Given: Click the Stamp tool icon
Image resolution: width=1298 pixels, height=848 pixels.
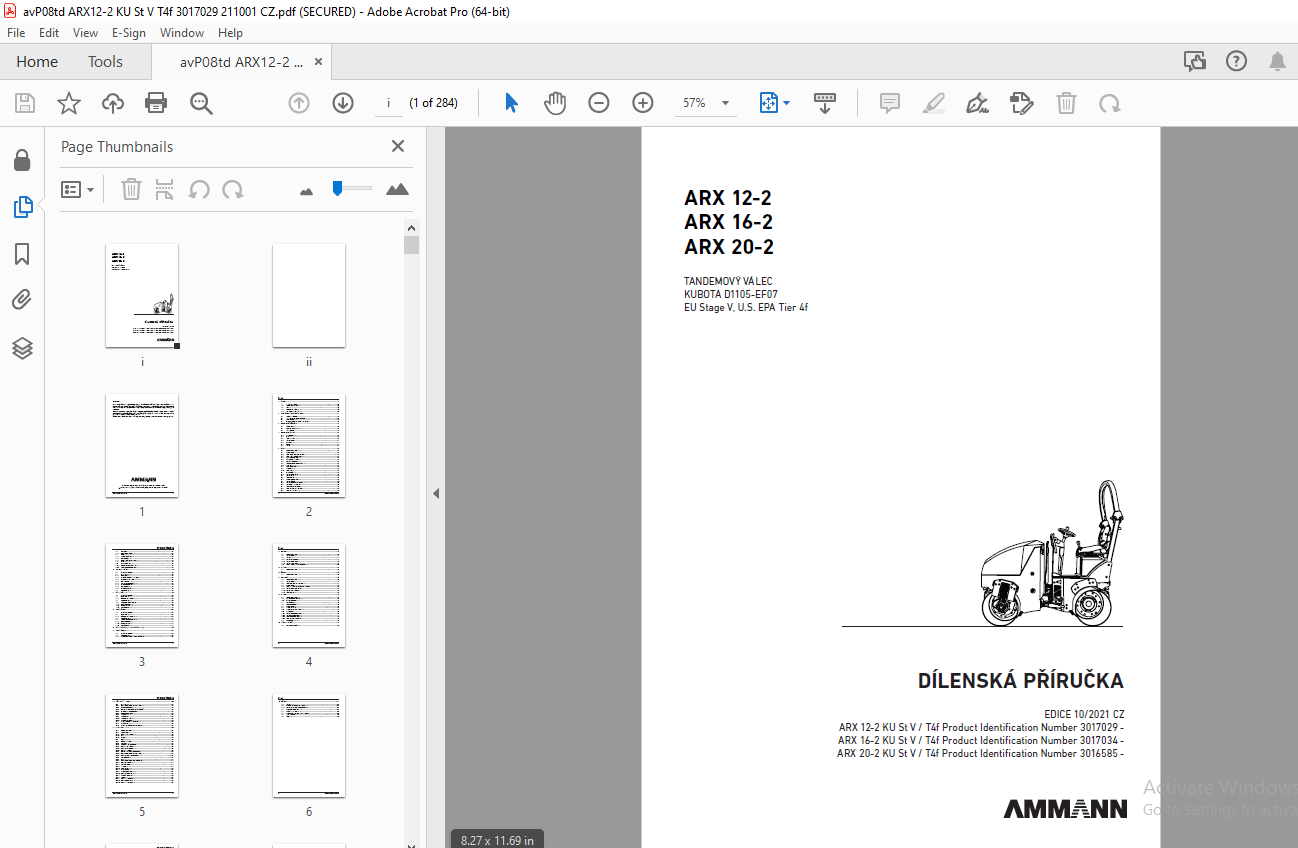Looking at the screenshot, I should point(1021,103).
